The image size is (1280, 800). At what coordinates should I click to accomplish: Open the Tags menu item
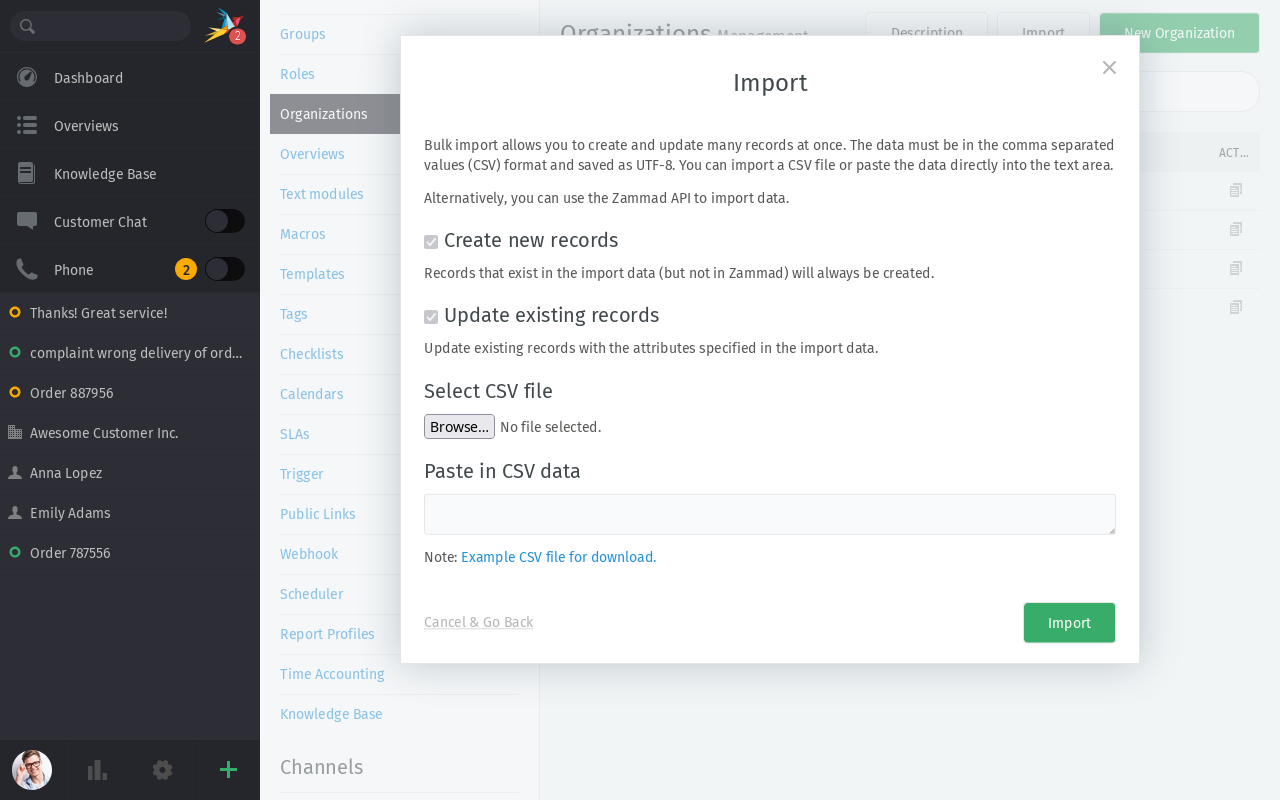coord(294,314)
